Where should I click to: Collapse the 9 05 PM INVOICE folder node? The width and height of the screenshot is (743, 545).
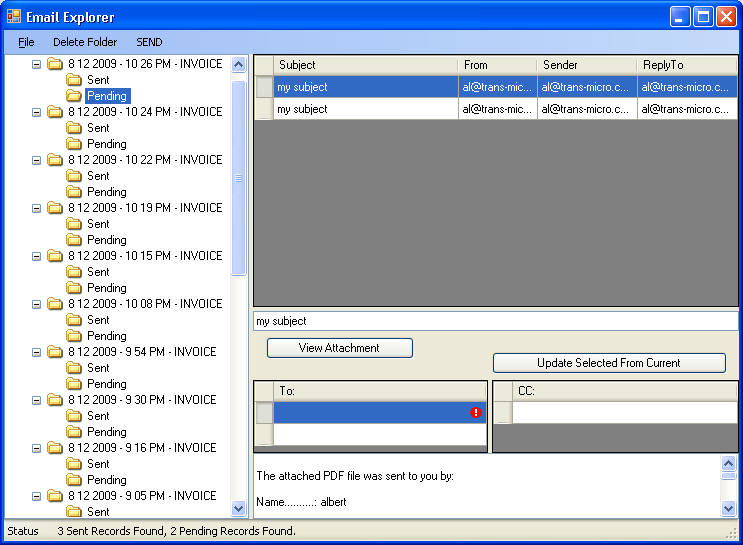pyautogui.click(x=36, y=496)
